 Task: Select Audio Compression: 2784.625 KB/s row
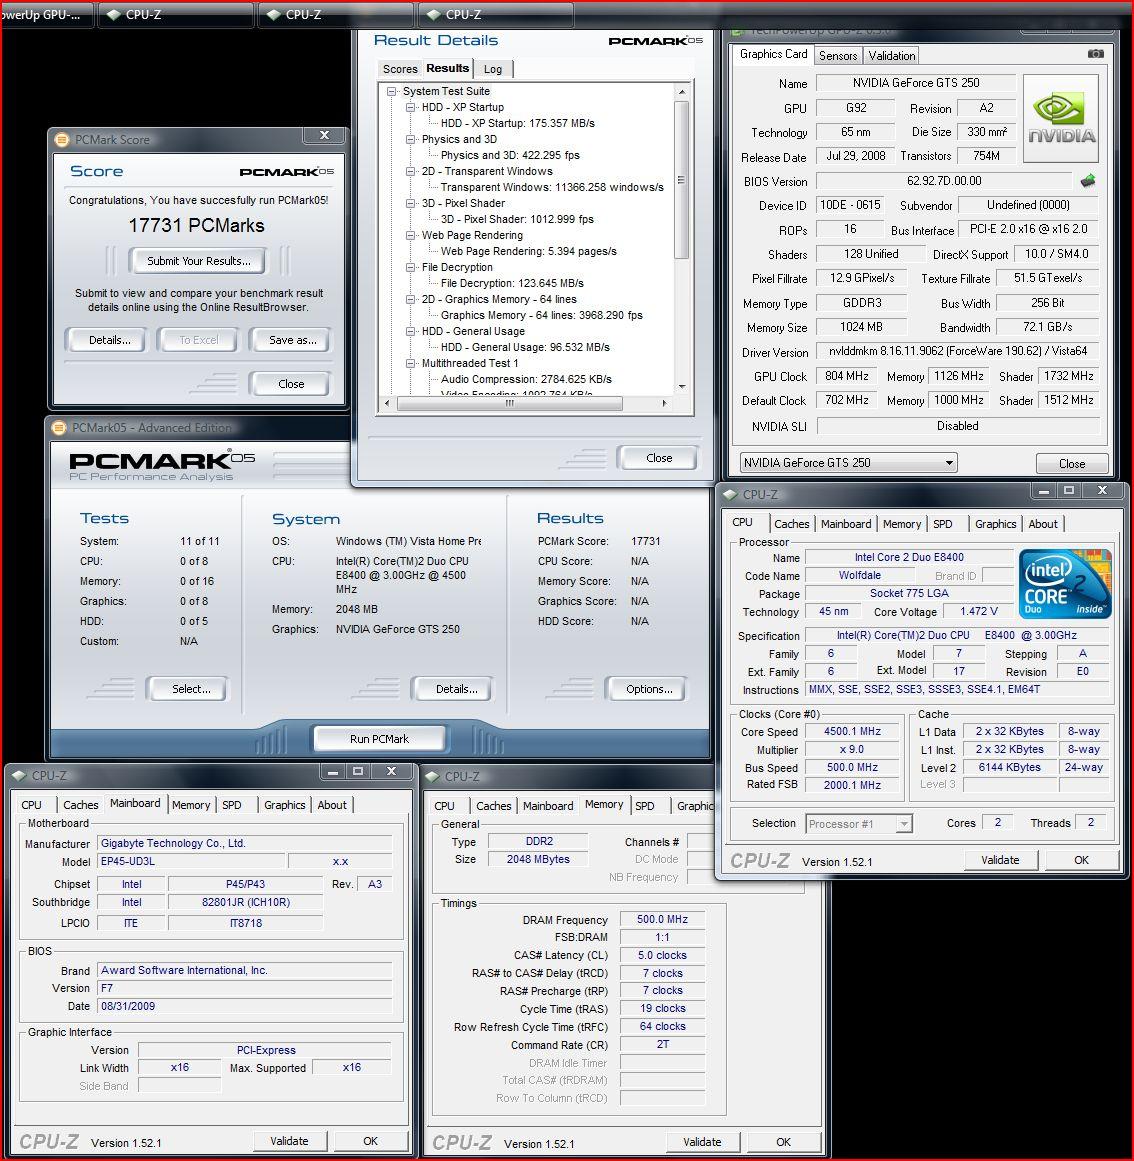point(526,379)
